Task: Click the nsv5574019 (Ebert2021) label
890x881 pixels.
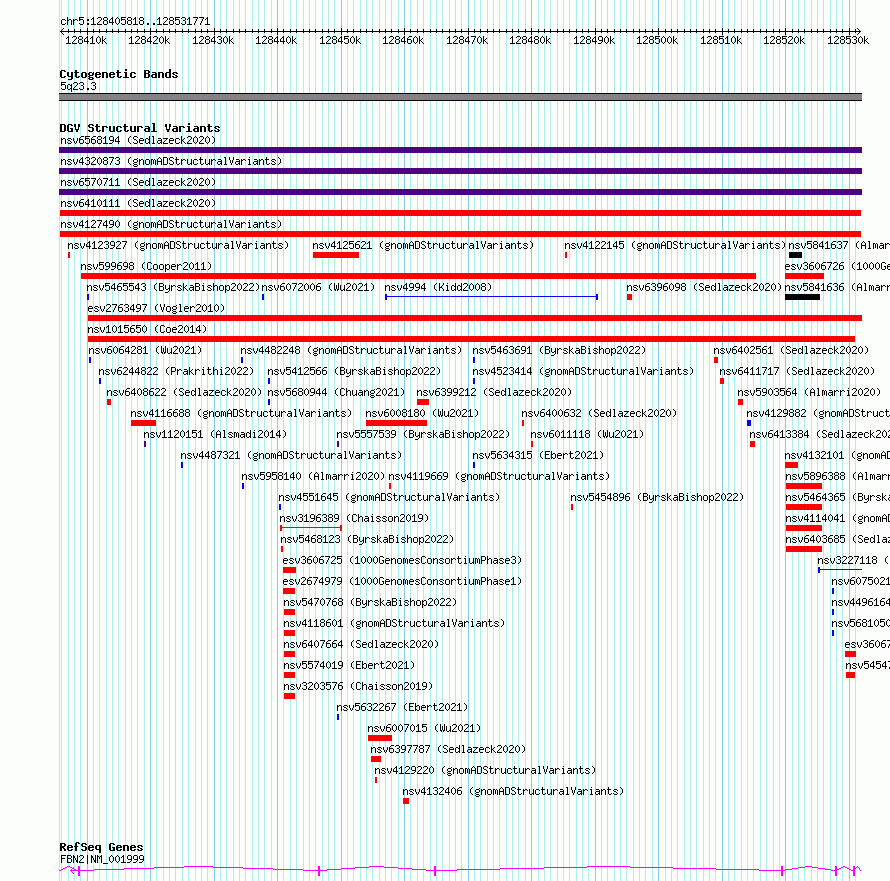Action: tap(349, 665)
